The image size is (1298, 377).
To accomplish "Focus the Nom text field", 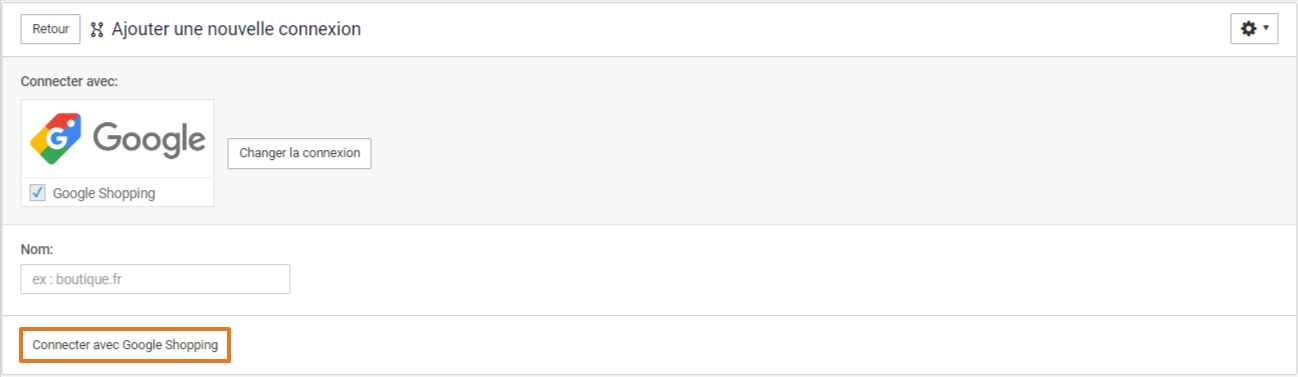I will 155,279.
